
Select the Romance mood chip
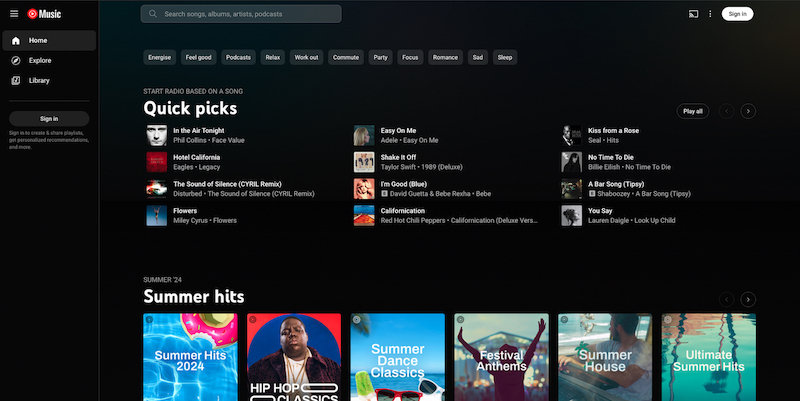[445, 57]
